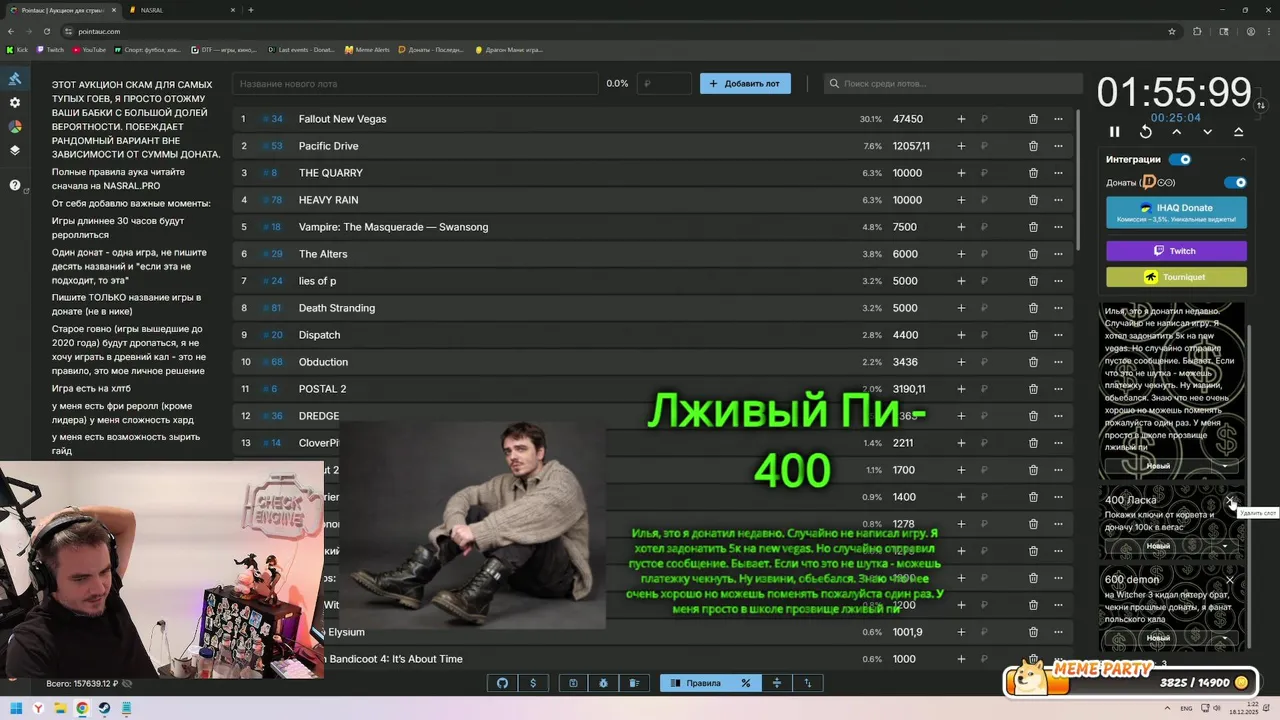Click Новый on 400 Ласка donation
1280x720 pixels.
pyautogui.click(x=1158, y=546)
